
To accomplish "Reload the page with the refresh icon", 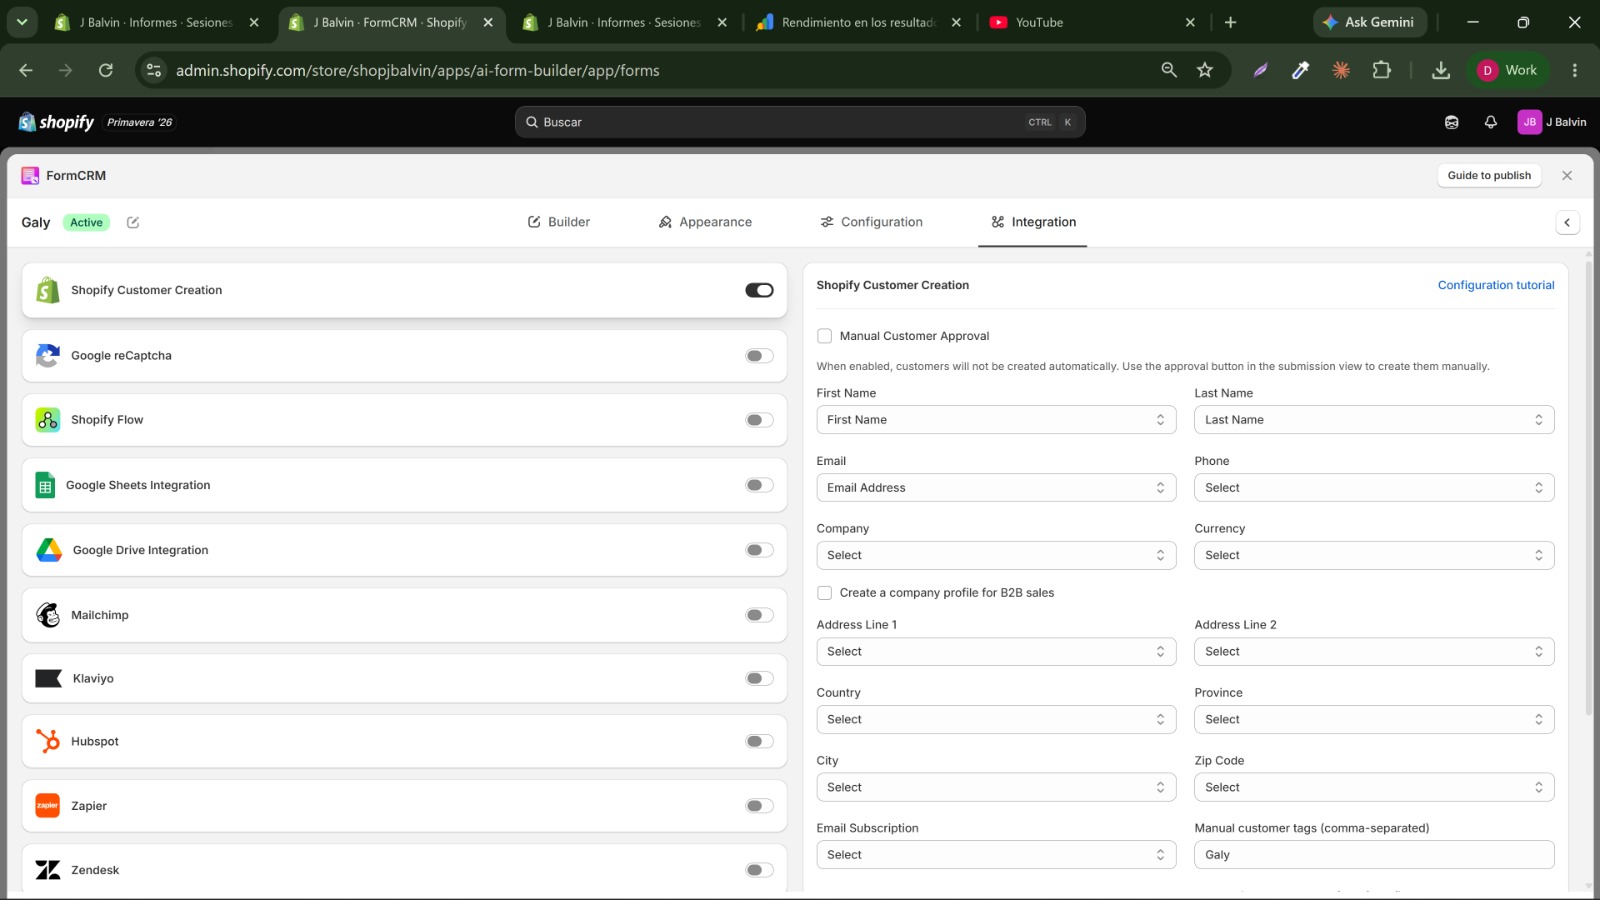I will coord(106,70).
